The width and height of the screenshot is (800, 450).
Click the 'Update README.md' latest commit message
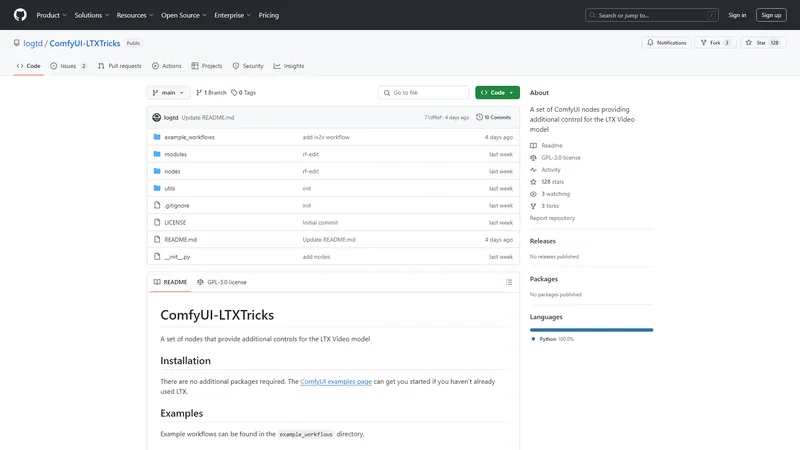[208, 117]
